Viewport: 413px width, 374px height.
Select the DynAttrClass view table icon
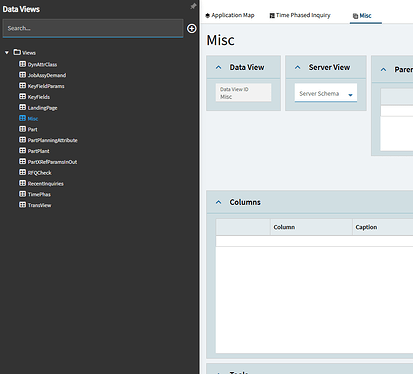pos(22,64)
